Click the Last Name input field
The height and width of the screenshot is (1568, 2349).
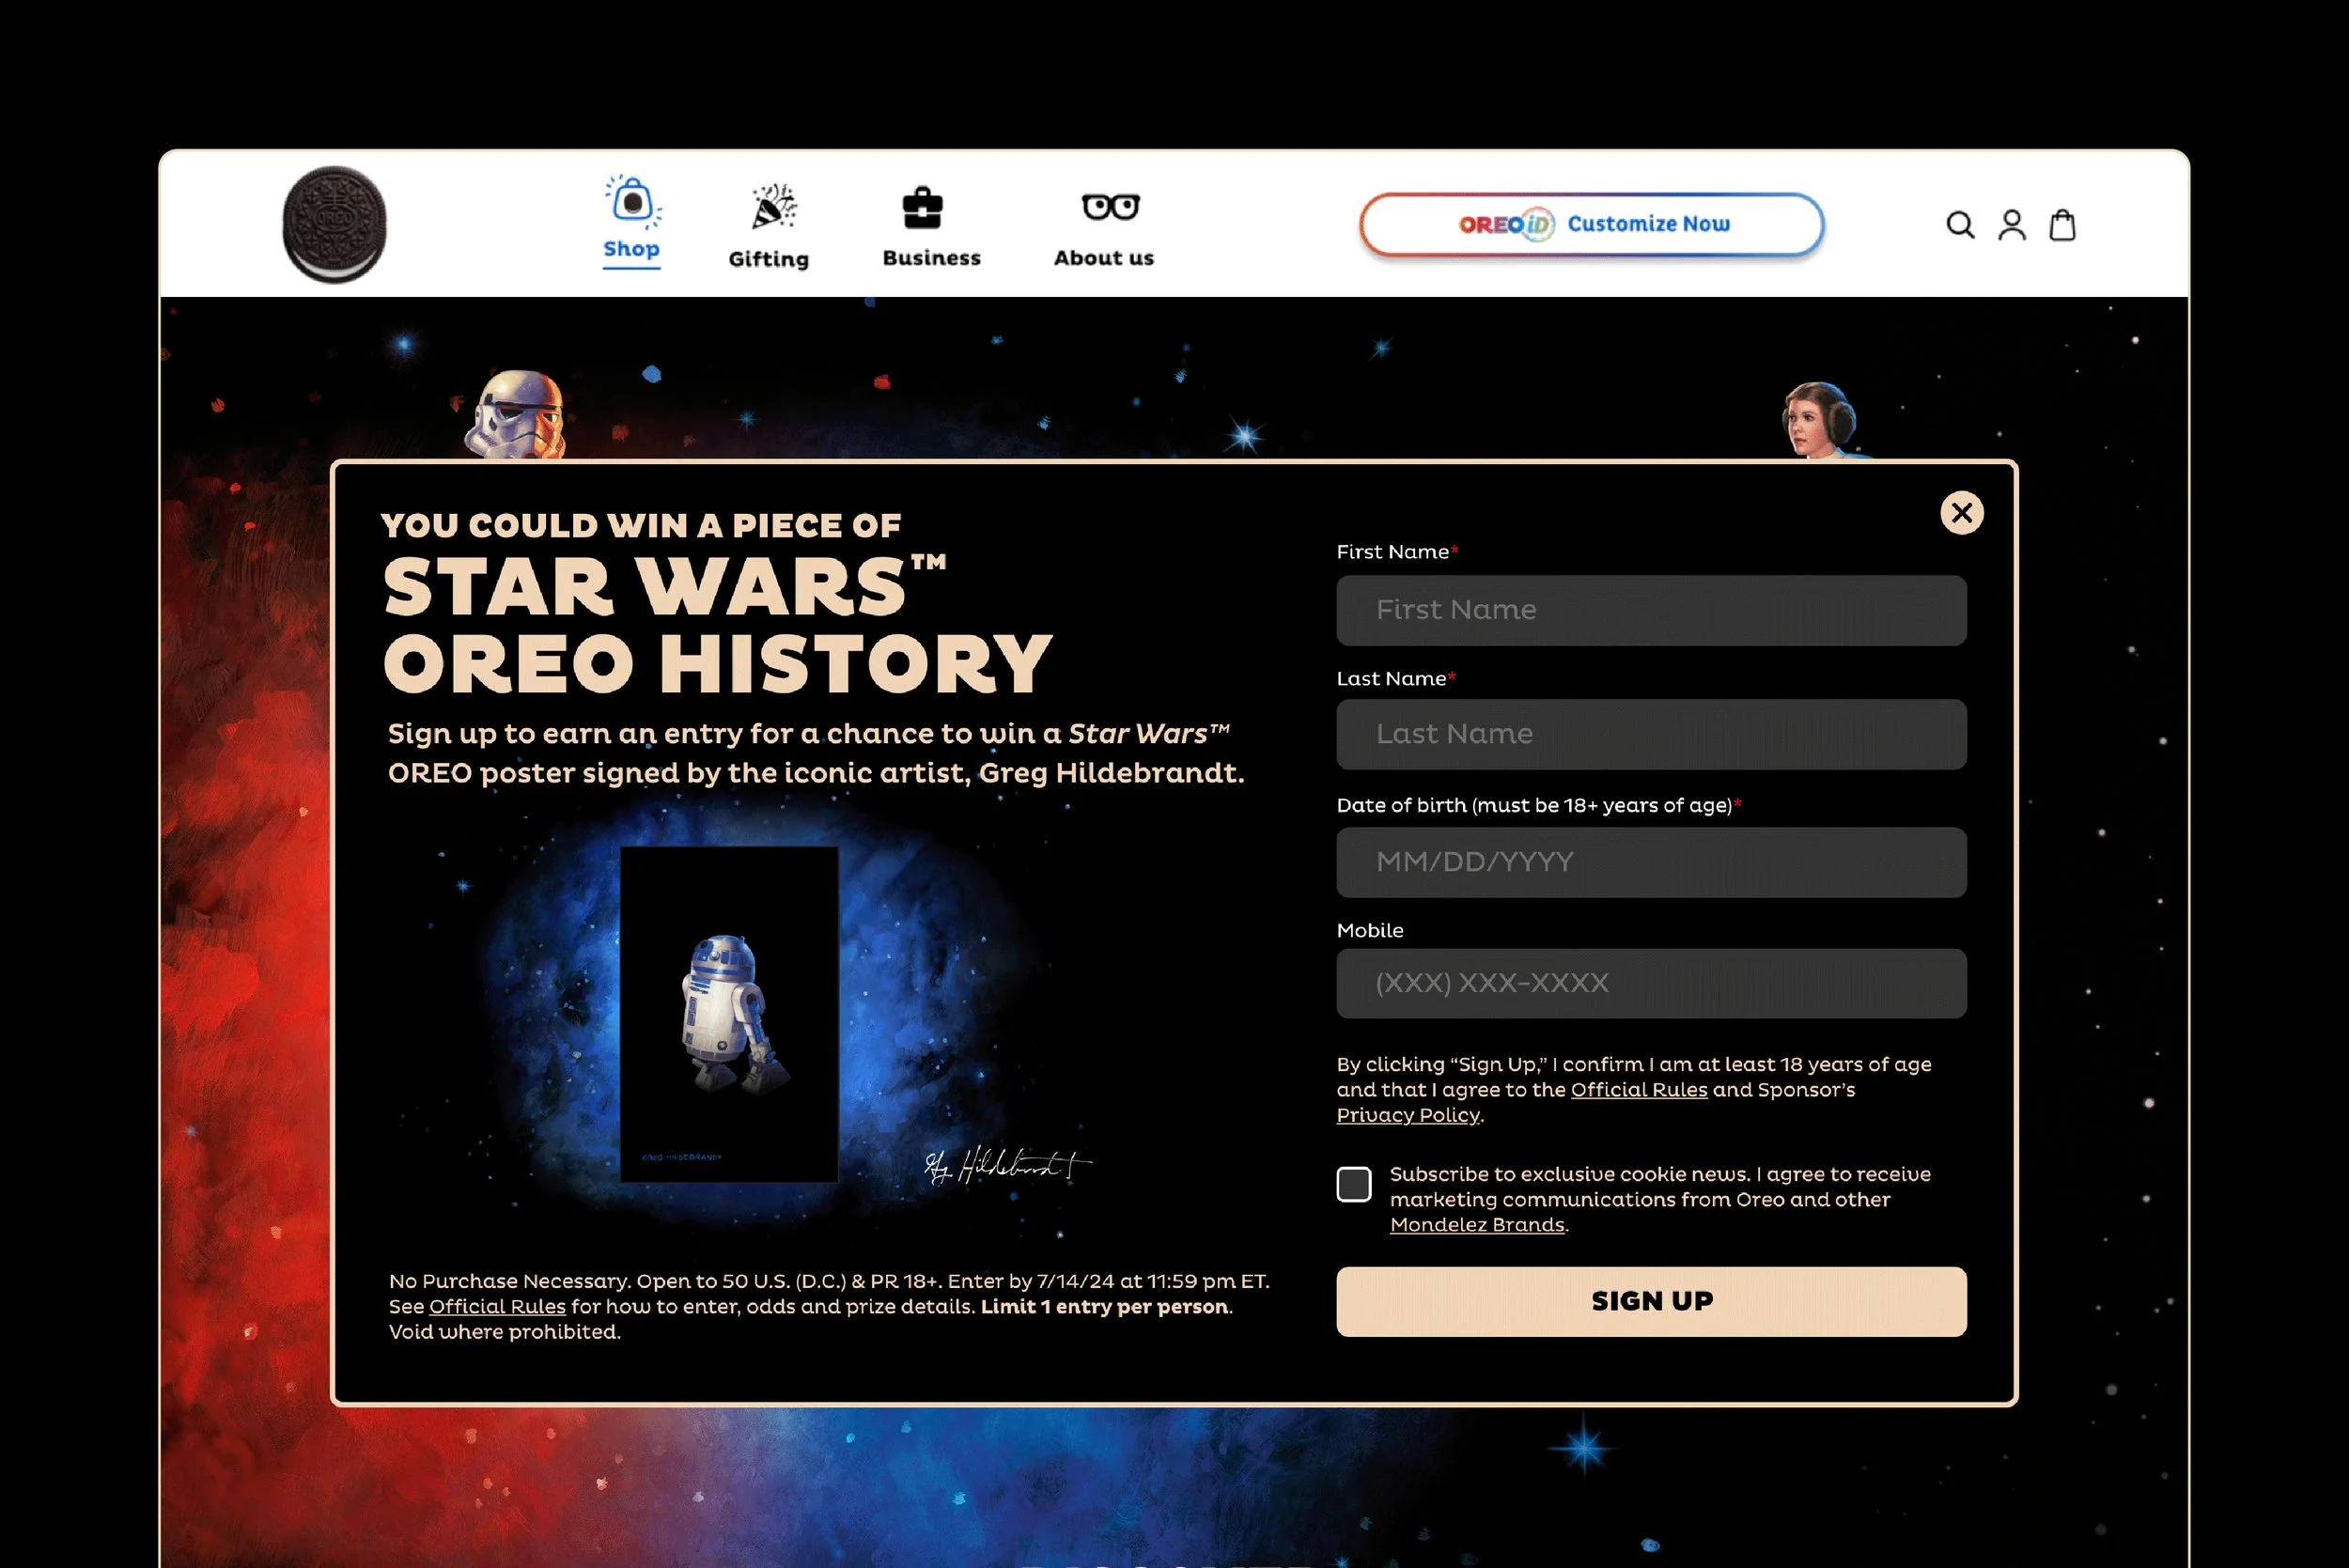[x=1650, y=734]
